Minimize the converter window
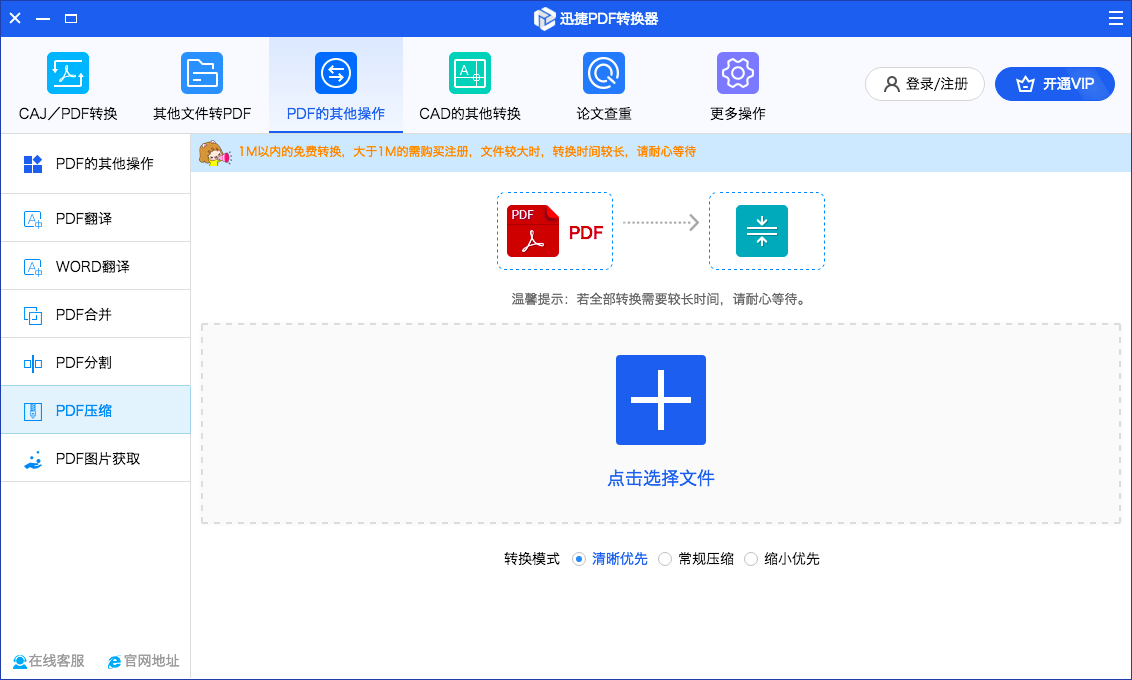This screenshot has height=680, width=1132. pyautogui.click(x=43, y=18)
